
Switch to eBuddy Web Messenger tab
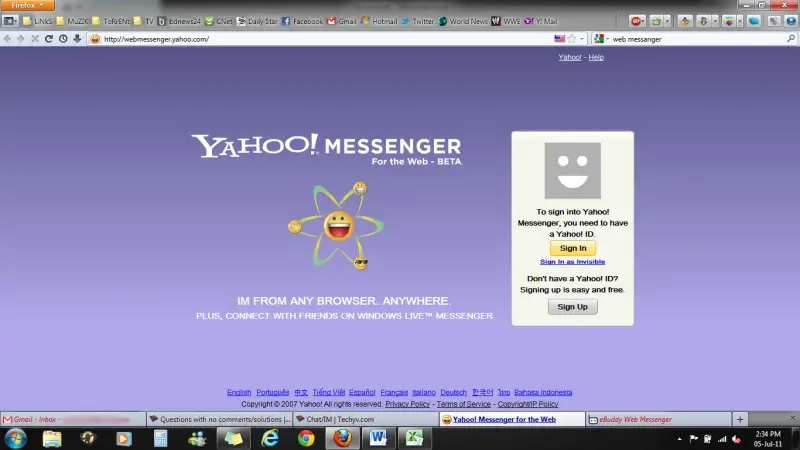(x=658, y=419)
